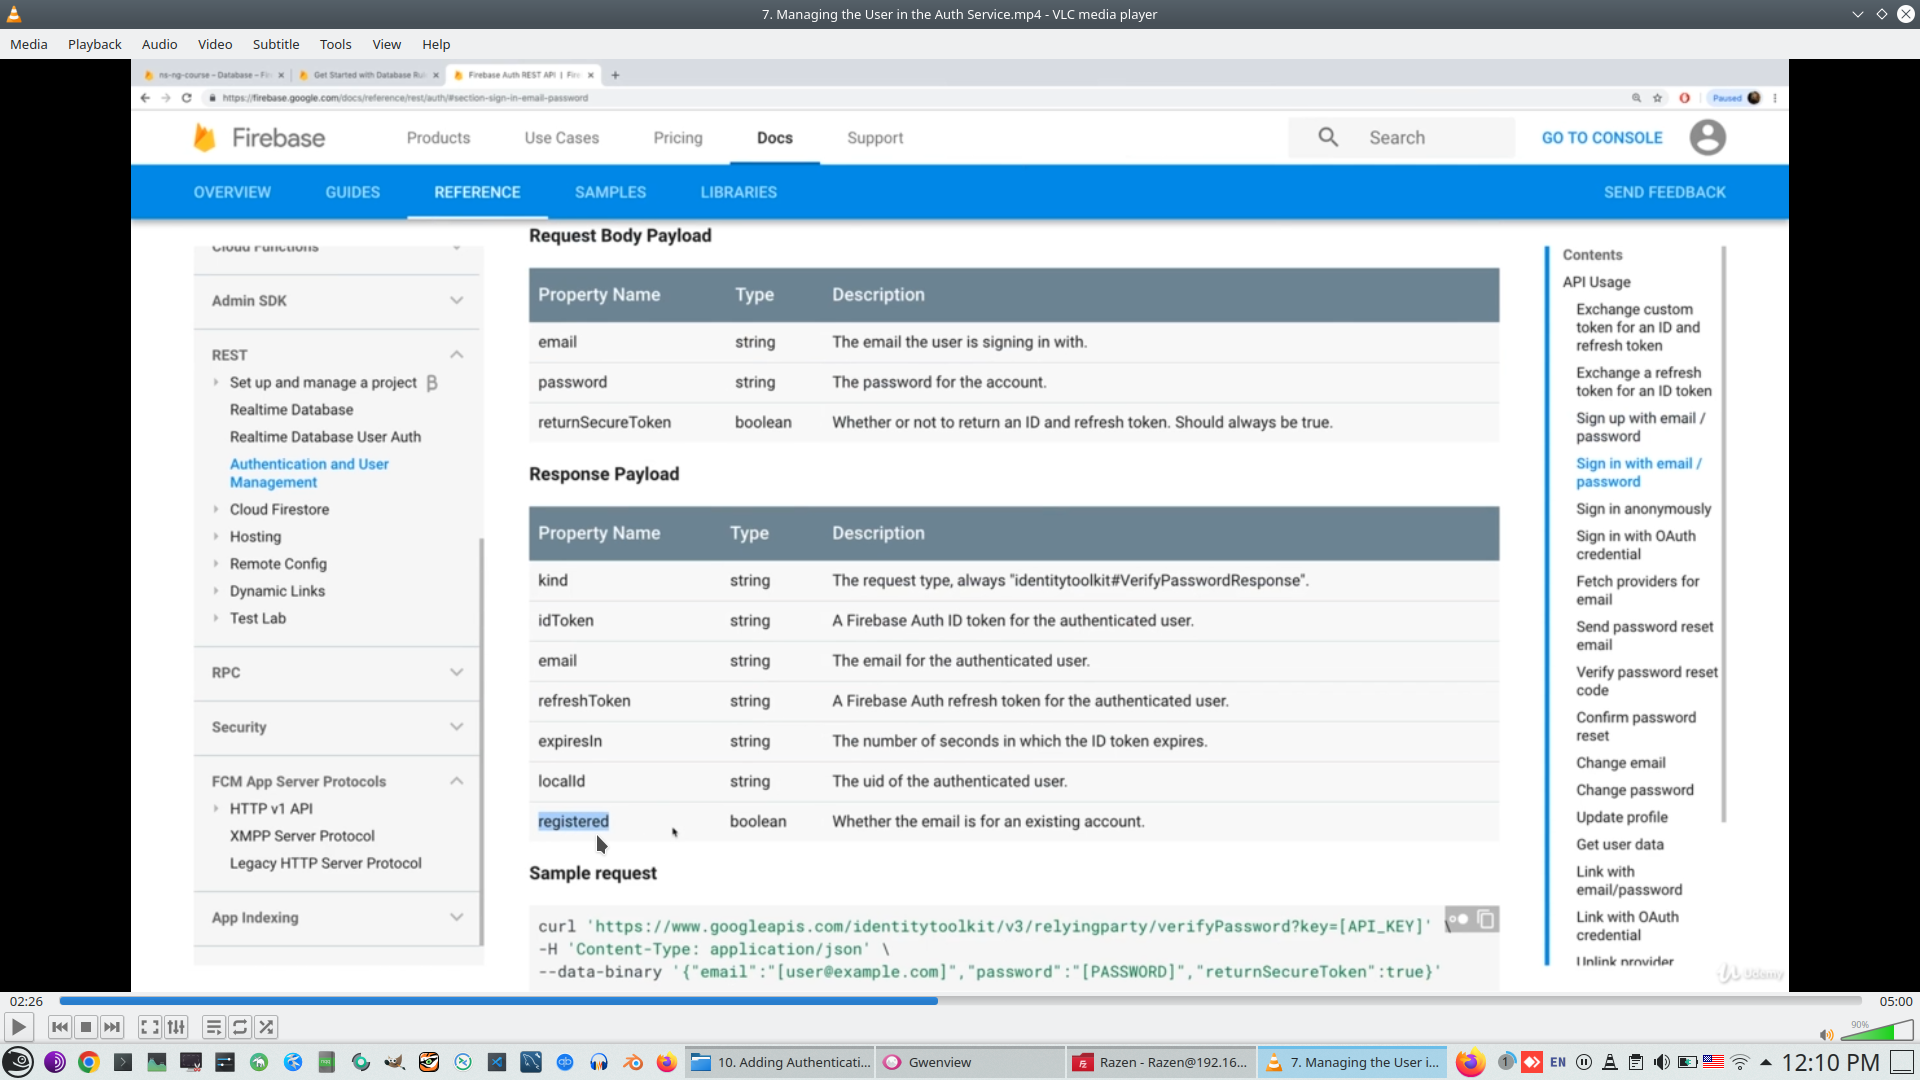The height and width of the screenshot is (1080, 1920).
Task: Toggle random shuffle playback
Action: coord(266,1027)
